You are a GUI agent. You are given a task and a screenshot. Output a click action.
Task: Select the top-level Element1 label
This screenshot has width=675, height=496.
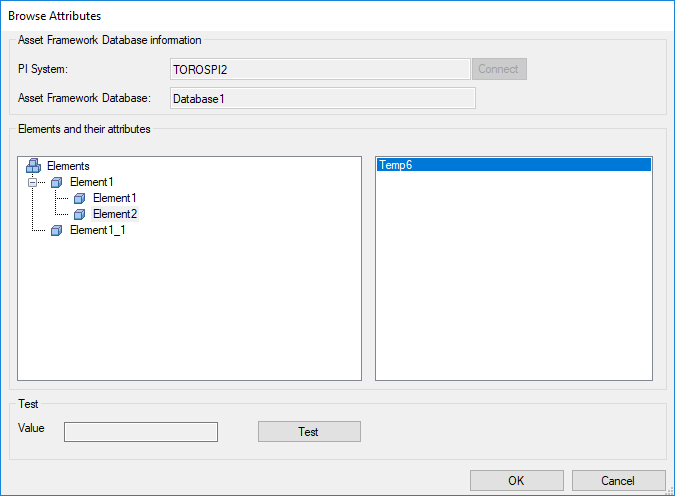[91, 182]
